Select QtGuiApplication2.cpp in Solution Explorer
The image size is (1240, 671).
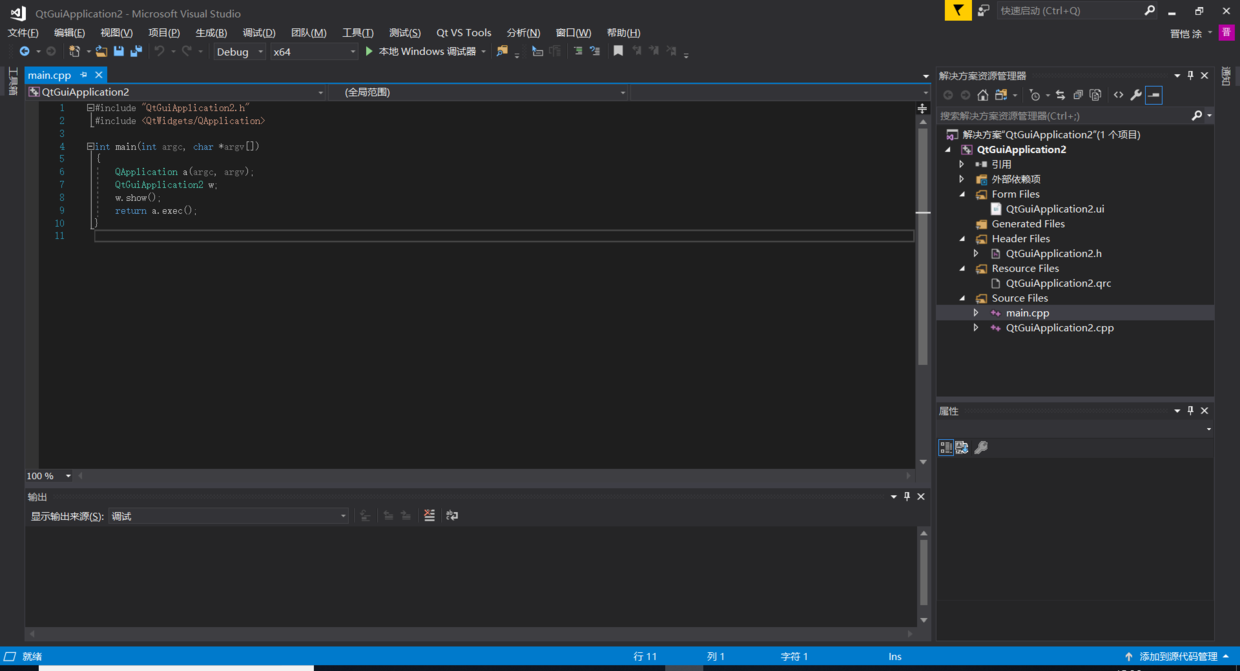click(x=1059, y=328)
